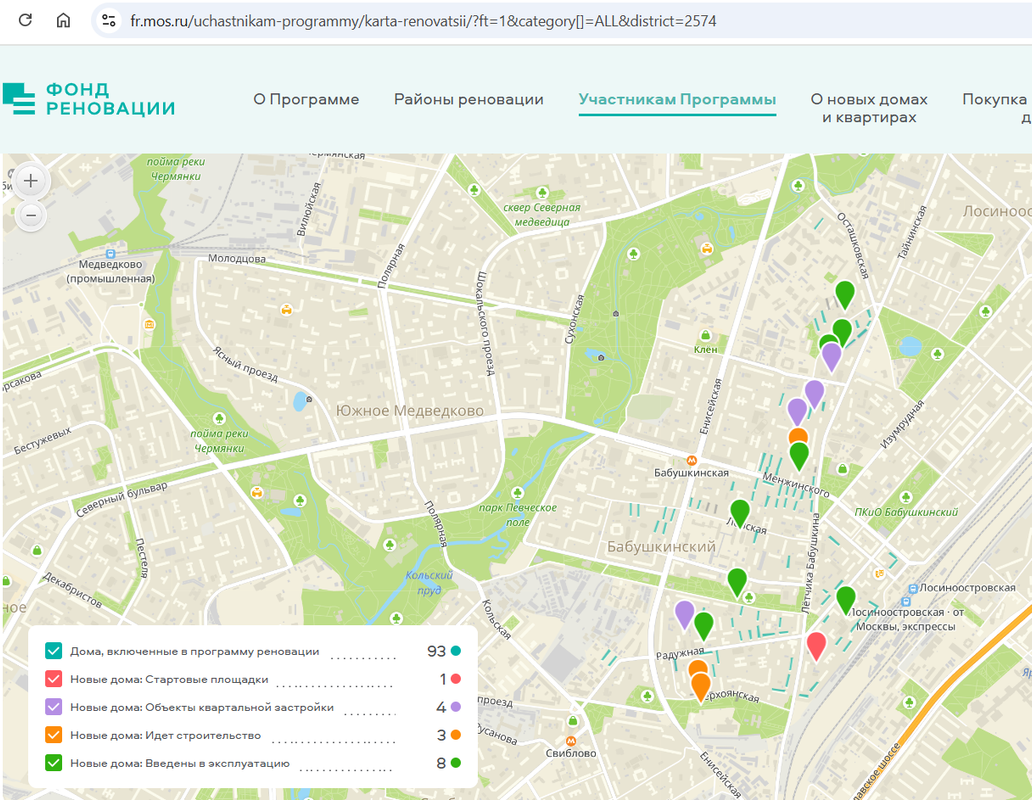This screenshot has width=1032, height=800.
Task: Select purple marker above Радужная street label
Action: click(x=684, y=613)
